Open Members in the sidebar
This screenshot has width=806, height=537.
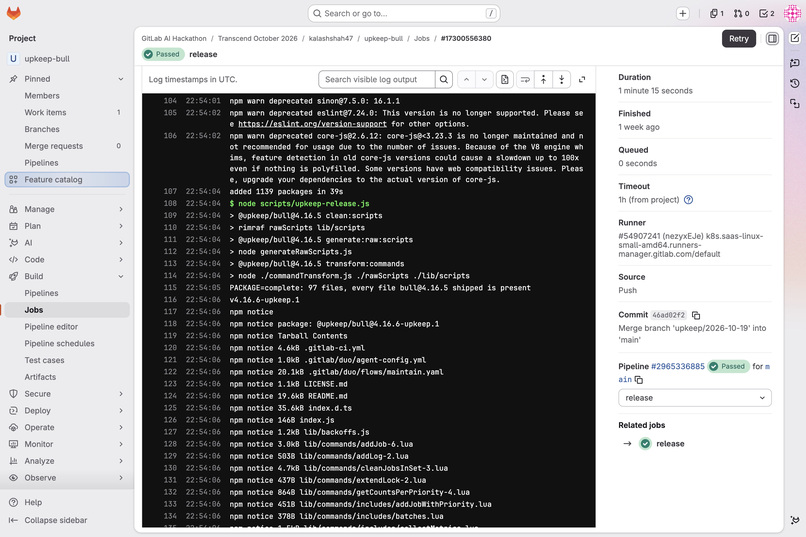(x=67, y=96)
